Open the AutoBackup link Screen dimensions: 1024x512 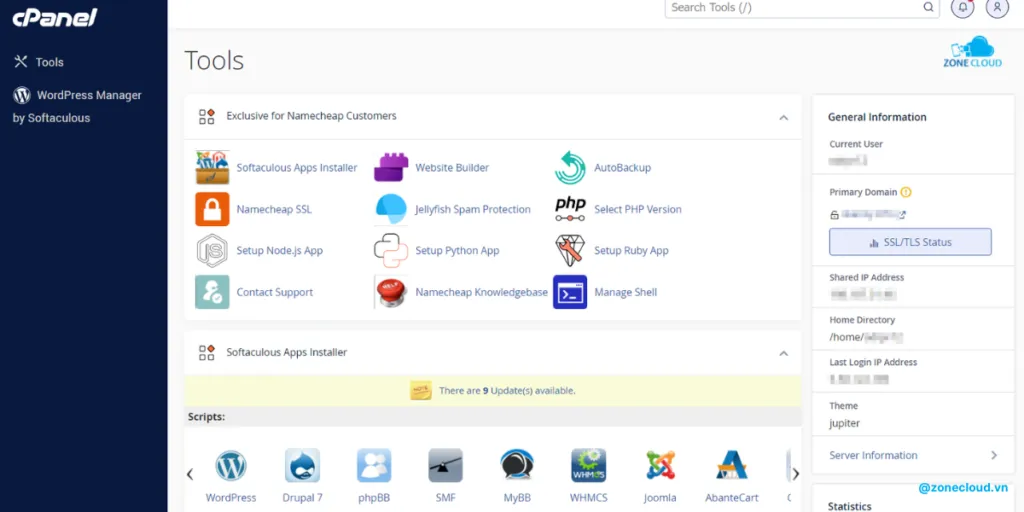(x=622, y=168)
